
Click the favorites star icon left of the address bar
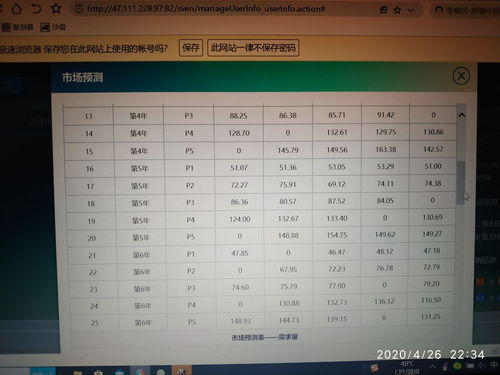(56, 8)
